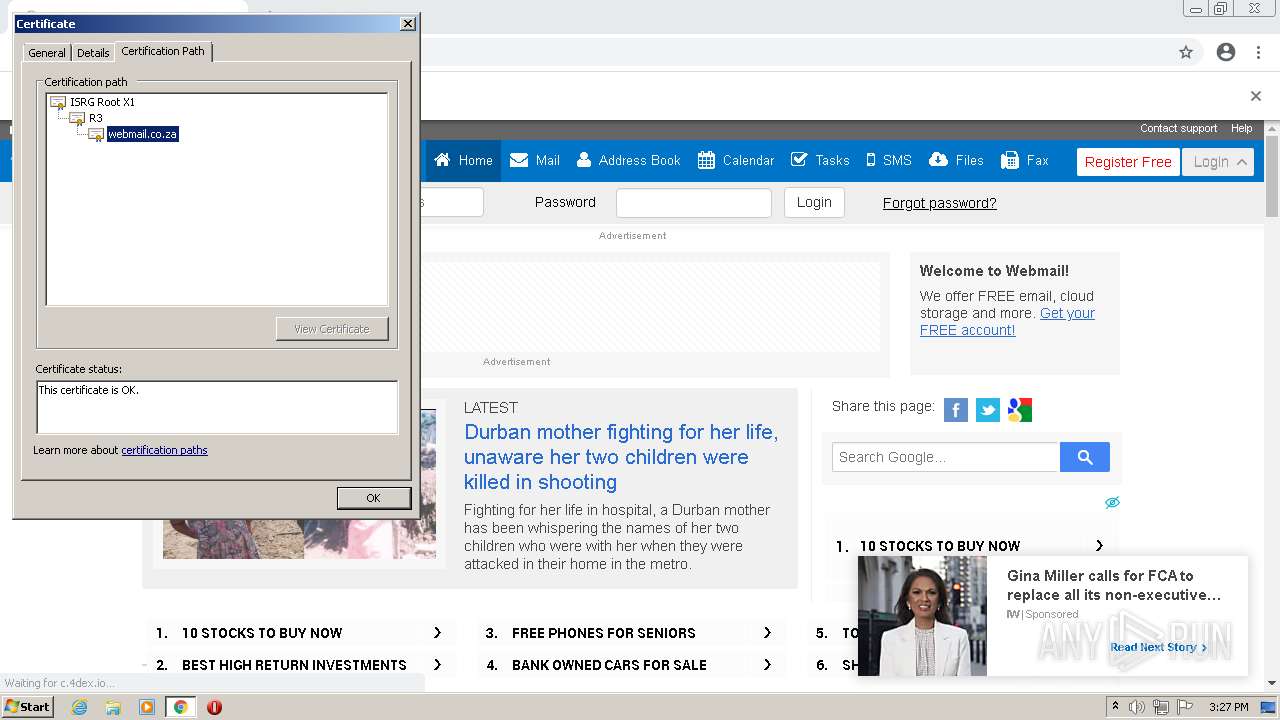This screenshot has height=720, width=1280.
Task: Expand the Login dropdown in header
Action: [x=1218, y=162]
